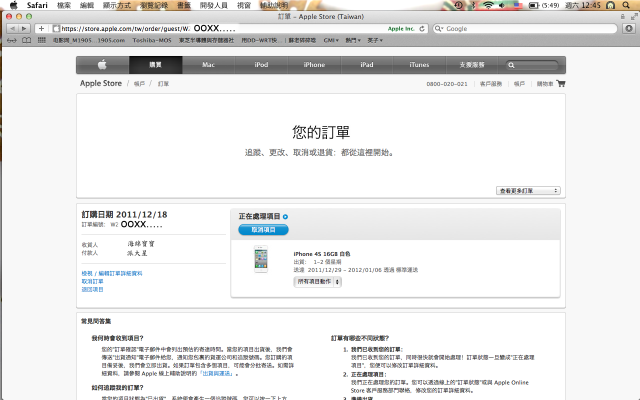Viewport: 640px width, 400px height.
Task: Click the Apple Store breadcrumb
Action: (x=101, y=83)
